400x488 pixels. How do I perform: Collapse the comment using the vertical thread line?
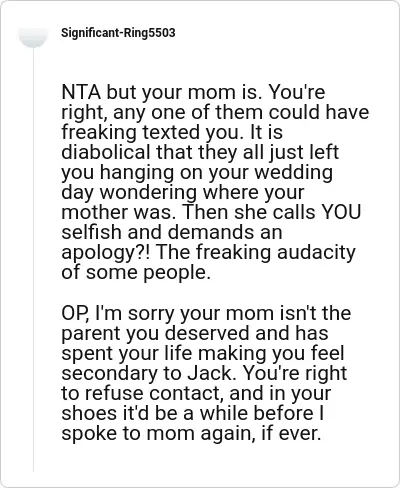(x=33, y=260)
